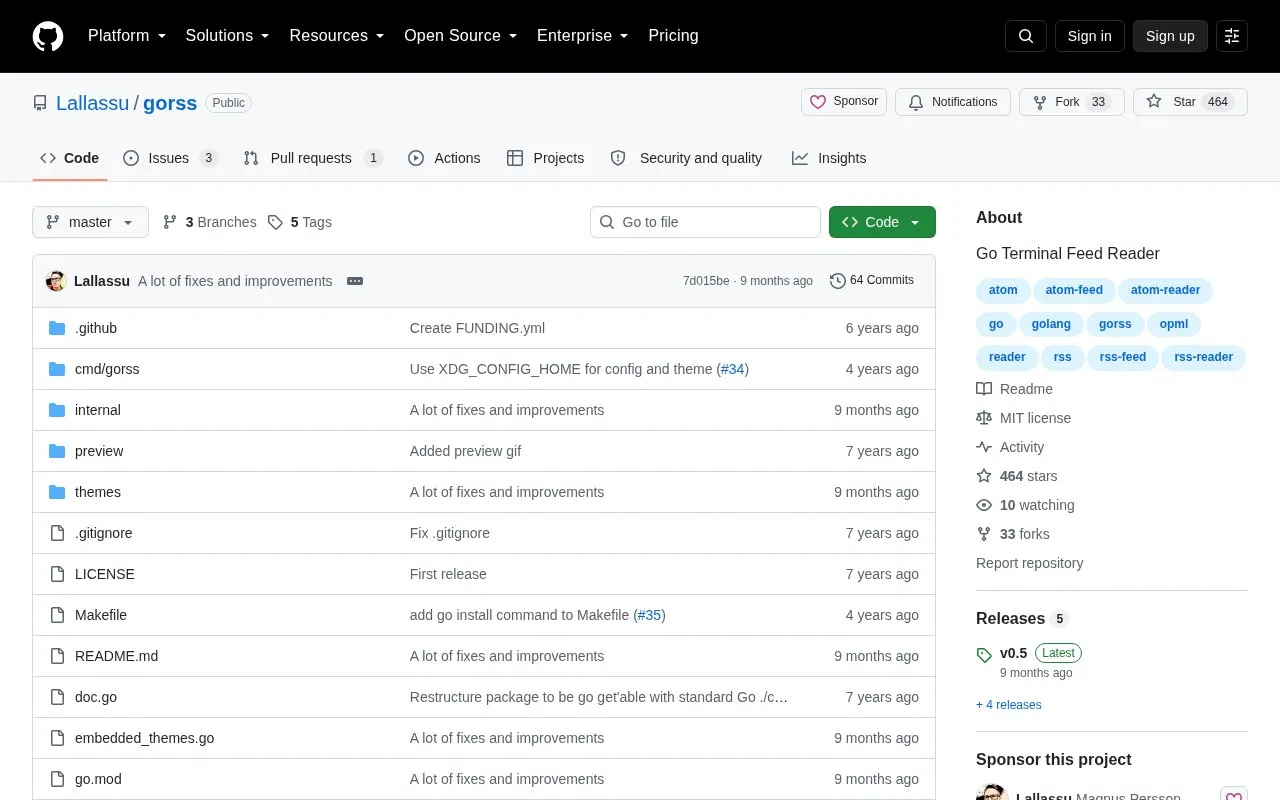1280x800 pixels.
Task: Open the doc.go file
Action: (x=96, y=697)
